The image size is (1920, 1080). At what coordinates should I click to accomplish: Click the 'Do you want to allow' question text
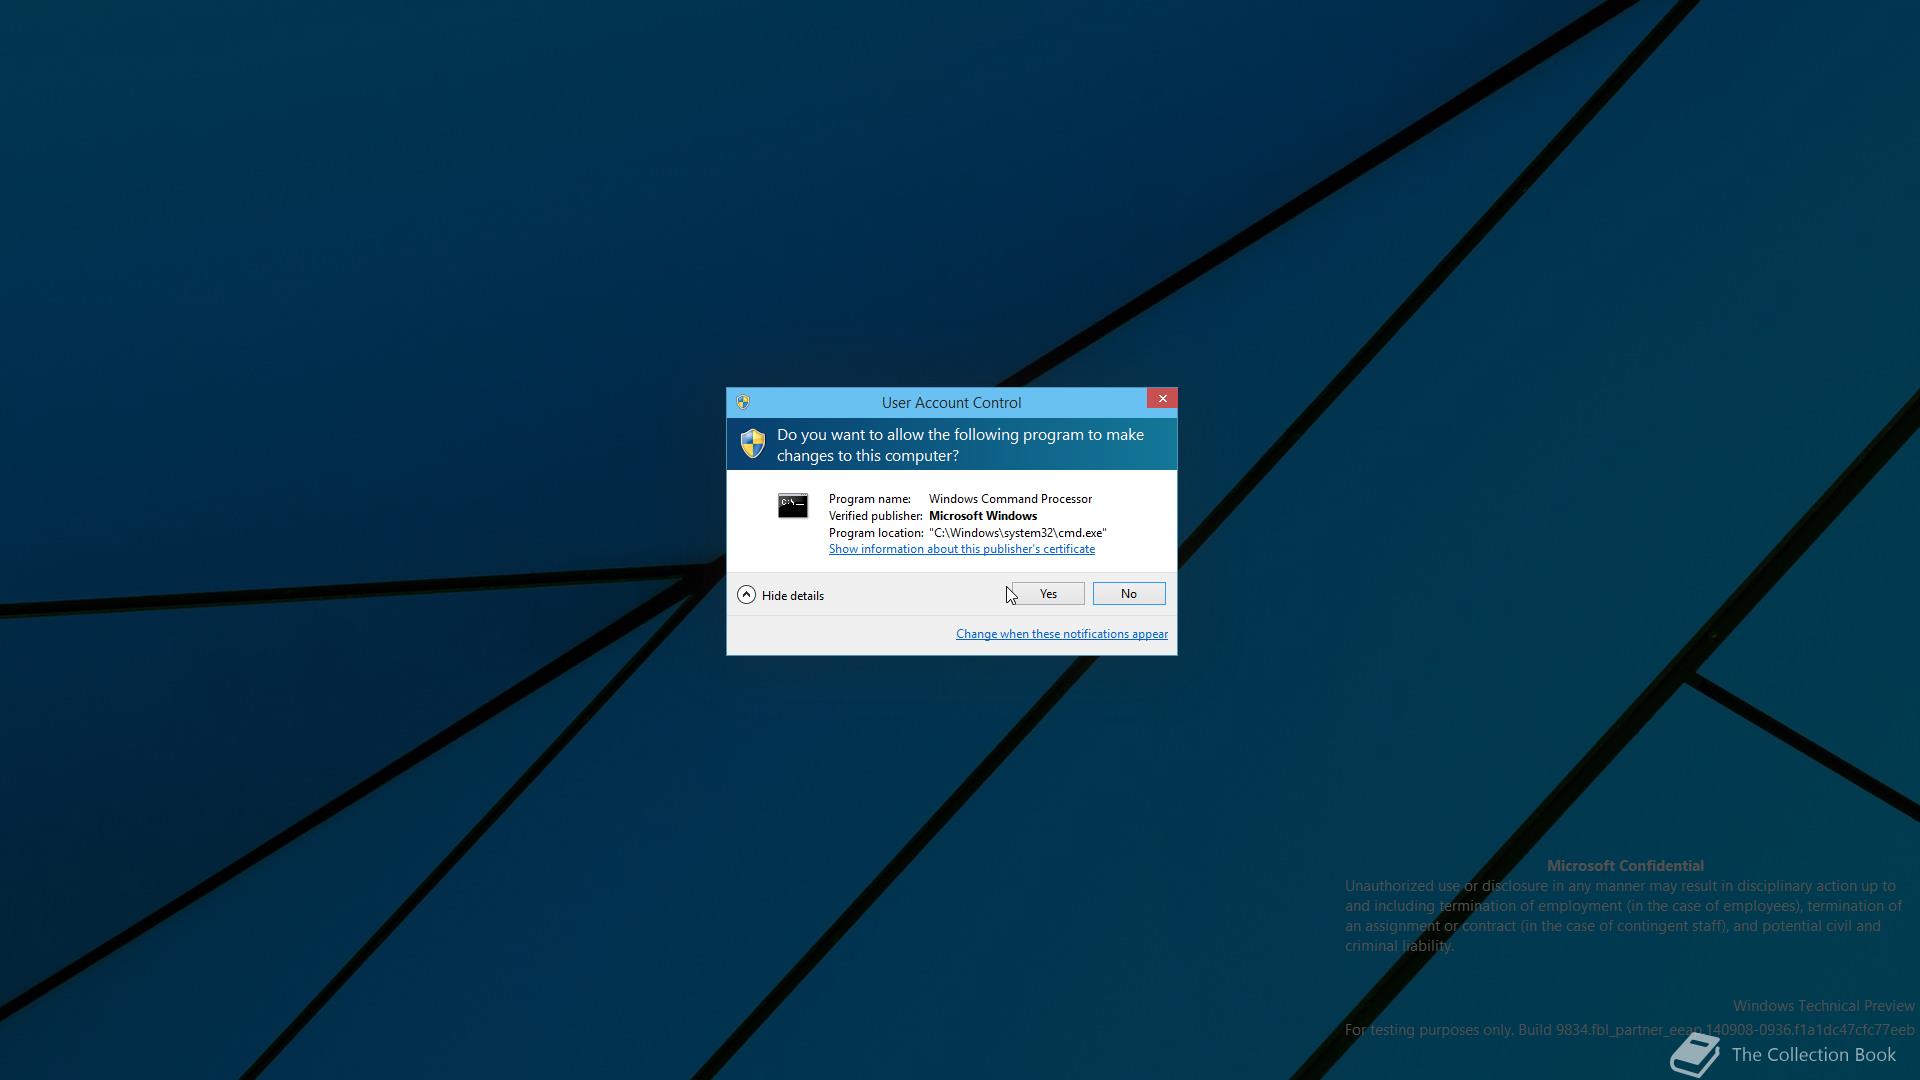tap(960, 445)
